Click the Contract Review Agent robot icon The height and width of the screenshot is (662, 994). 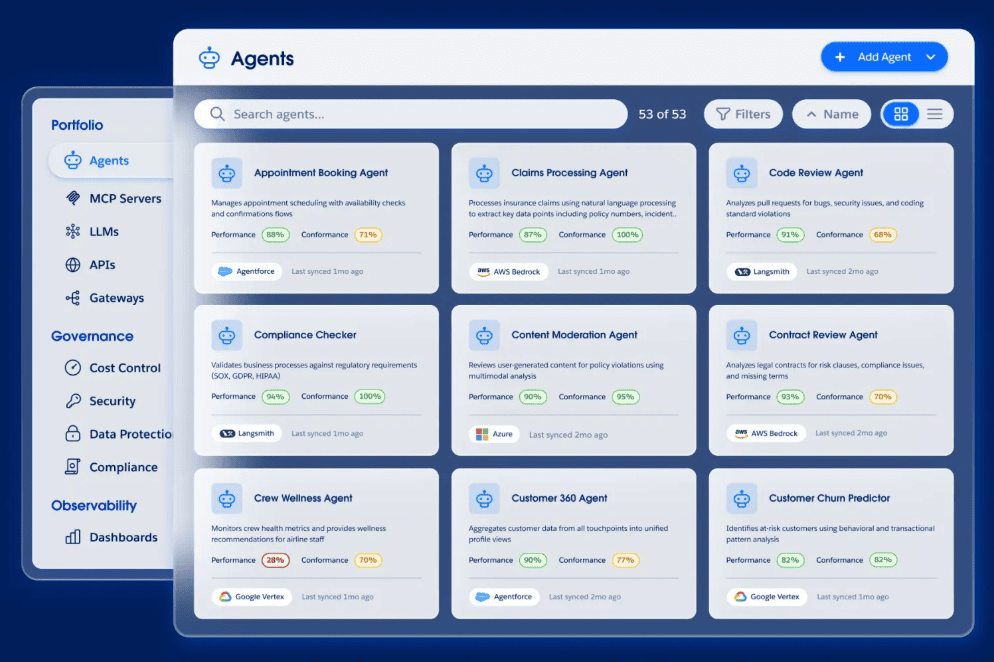pyautogui.click(x=742, y=335)
